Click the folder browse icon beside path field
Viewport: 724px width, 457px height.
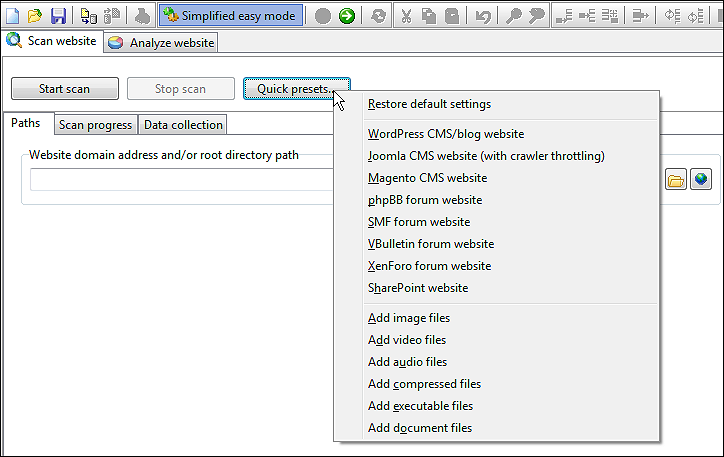tap(676, 179)
